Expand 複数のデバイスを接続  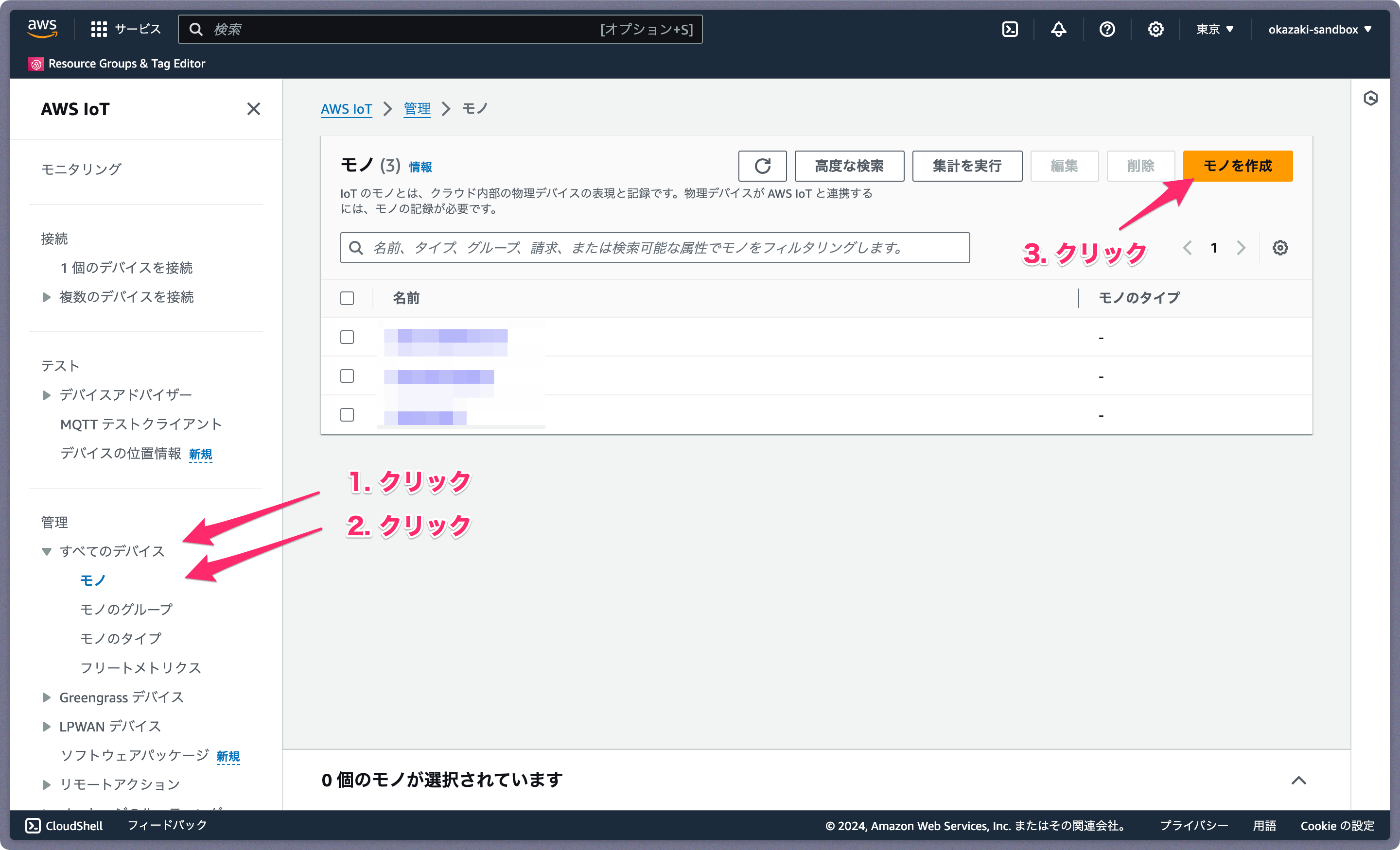click(x=46, y=297)
